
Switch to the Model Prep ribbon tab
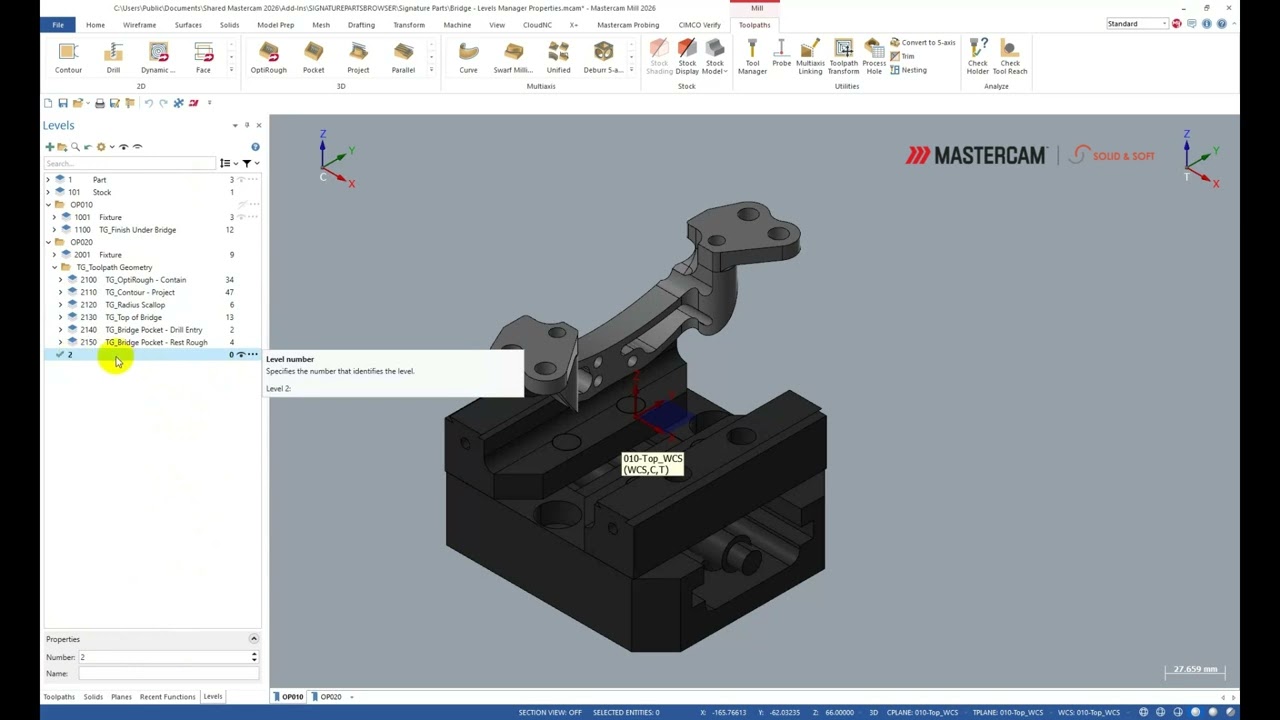click(x=275, y=24)
